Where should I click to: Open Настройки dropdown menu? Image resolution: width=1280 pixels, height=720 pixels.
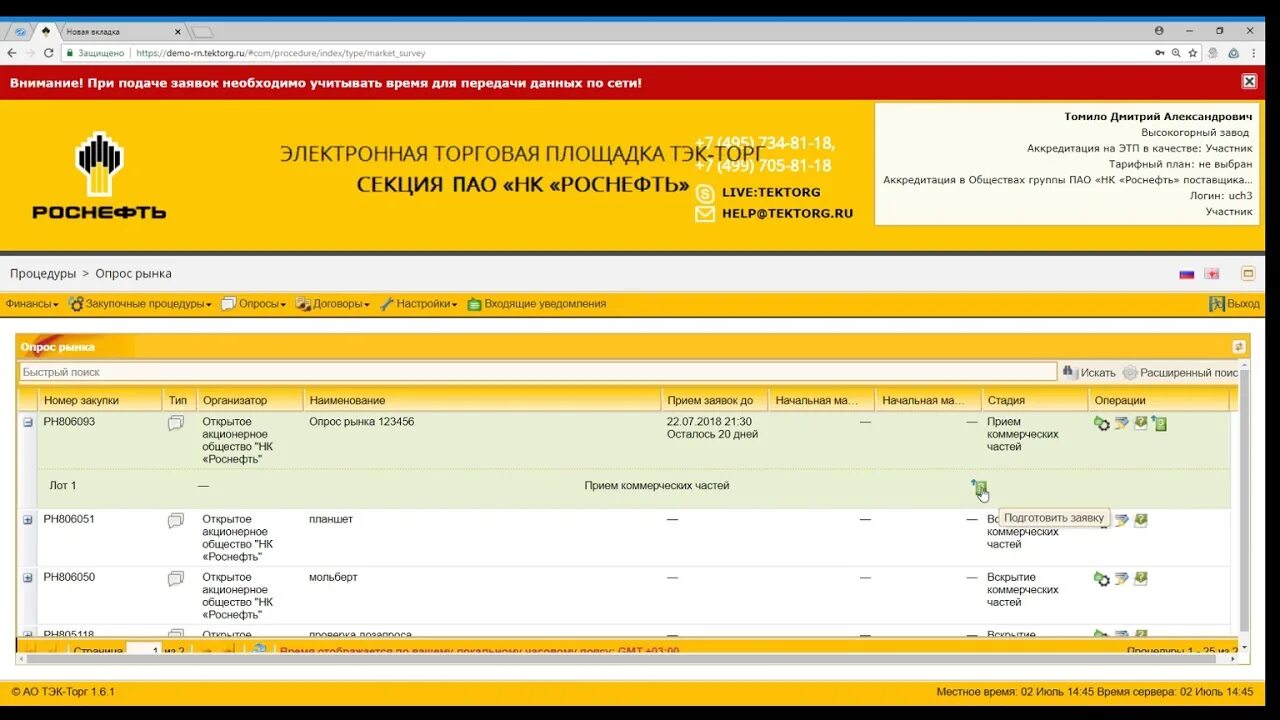click(x=419, y=304)
